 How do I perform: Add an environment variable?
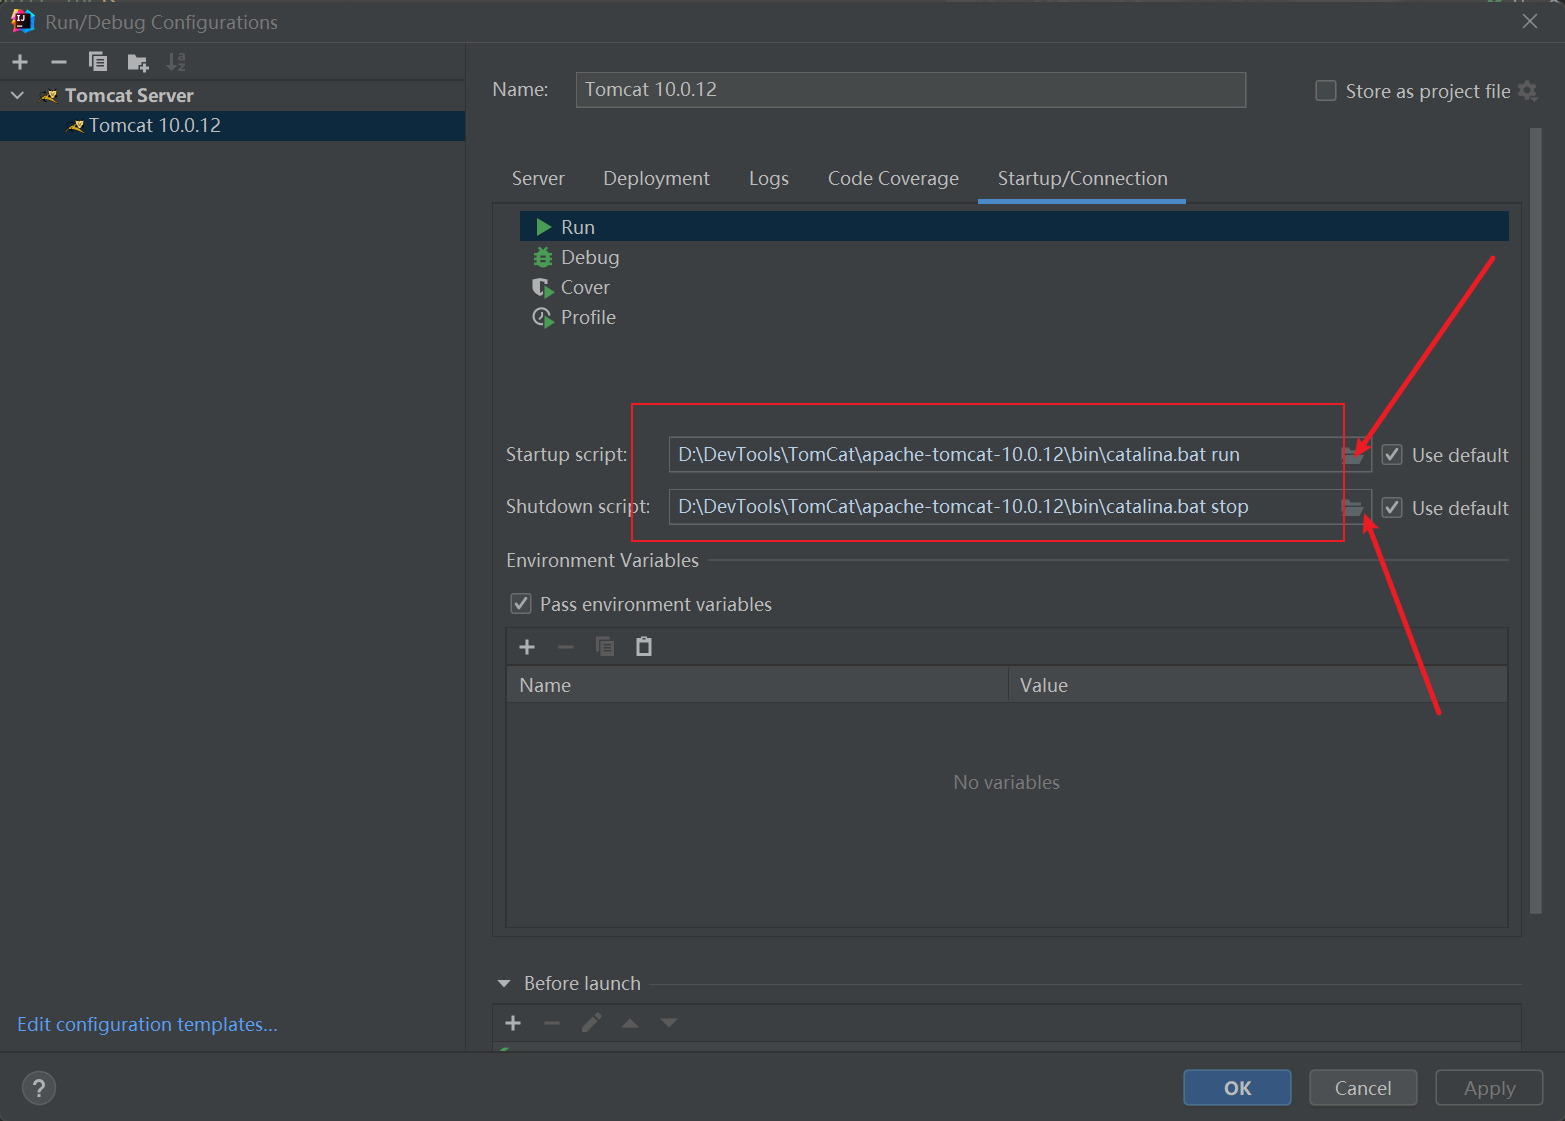(x=527, y=647)
